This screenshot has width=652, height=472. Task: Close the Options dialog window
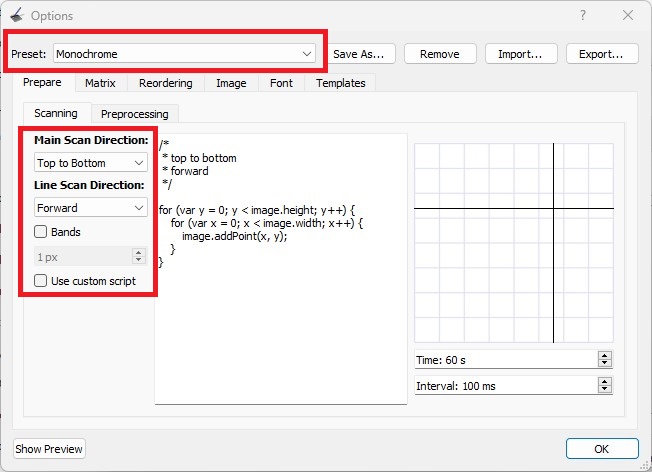[628, 16]
